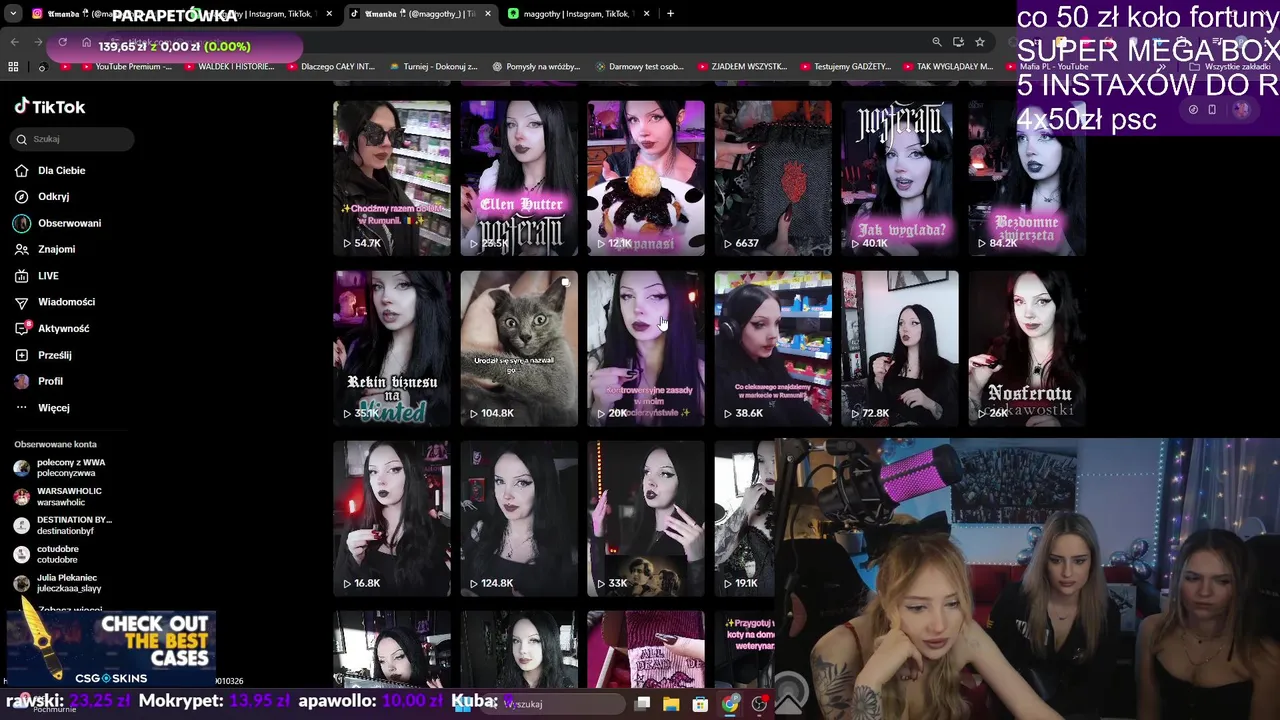Open the video with 54.7K views
The image size is (1280, 720).
392,178
